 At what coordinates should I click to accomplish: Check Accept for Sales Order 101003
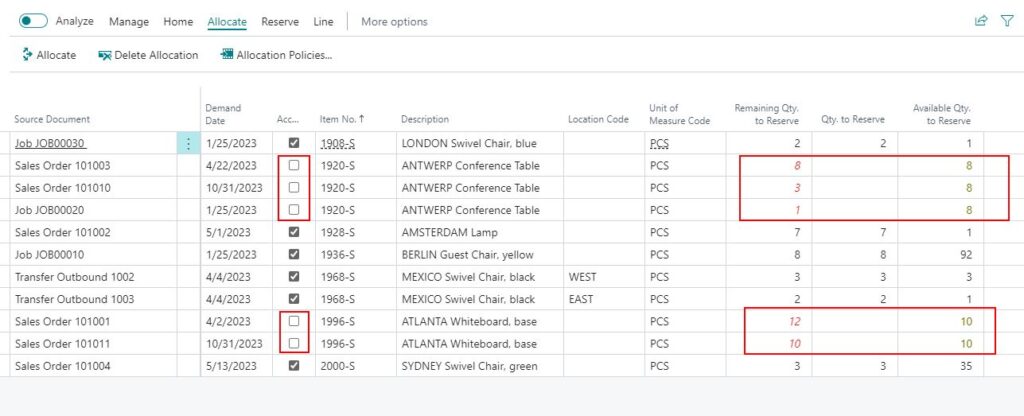coord(294,165)
